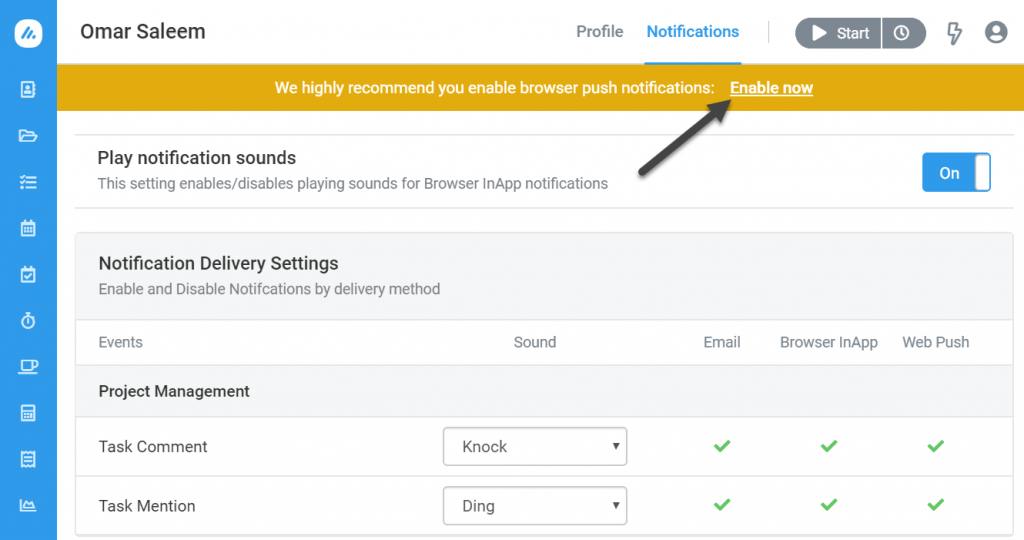
Task: Click the Start timer button
Action: tap(839, 33)
